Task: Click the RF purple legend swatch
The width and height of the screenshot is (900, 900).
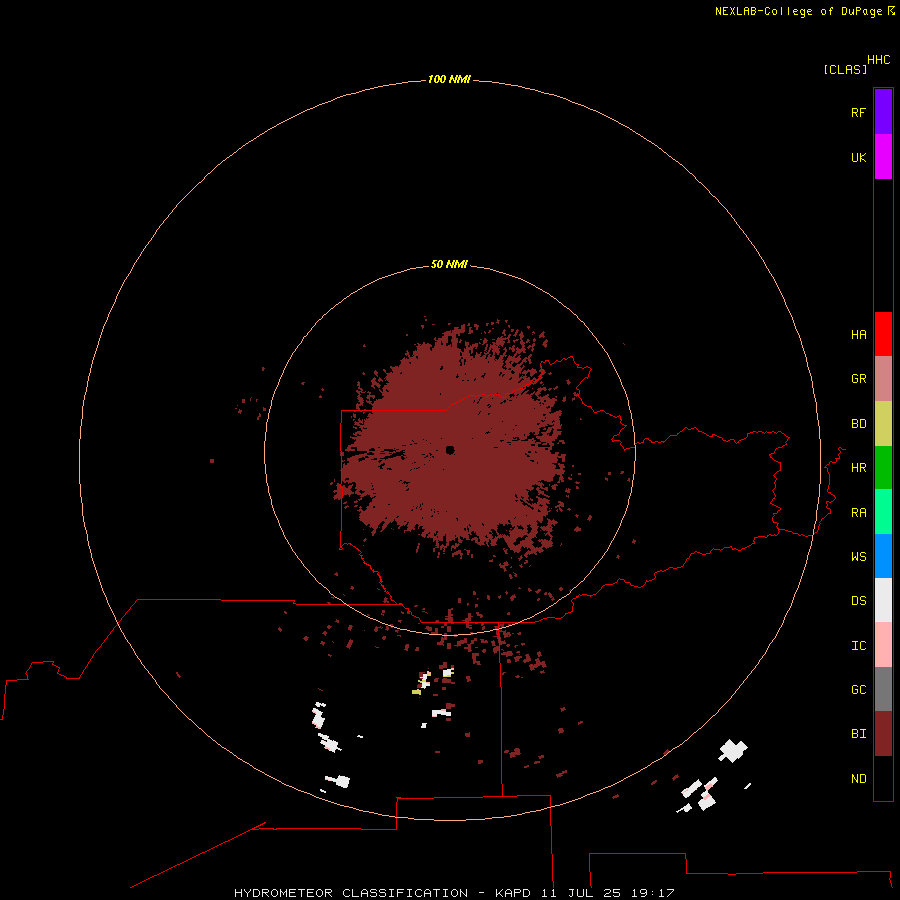Action: (883, 112)
